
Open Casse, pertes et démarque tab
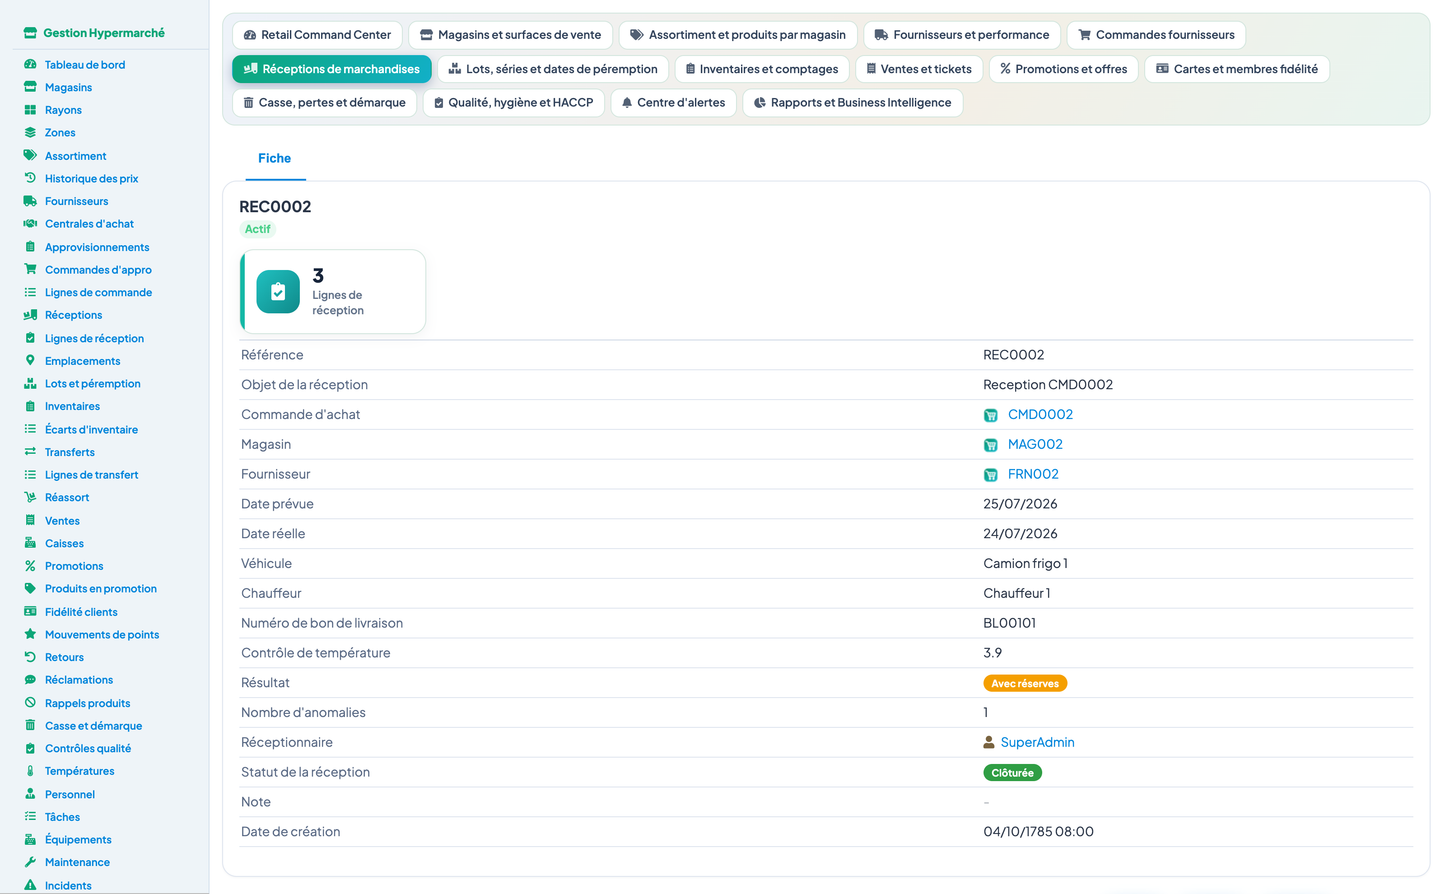coord(324,103)
